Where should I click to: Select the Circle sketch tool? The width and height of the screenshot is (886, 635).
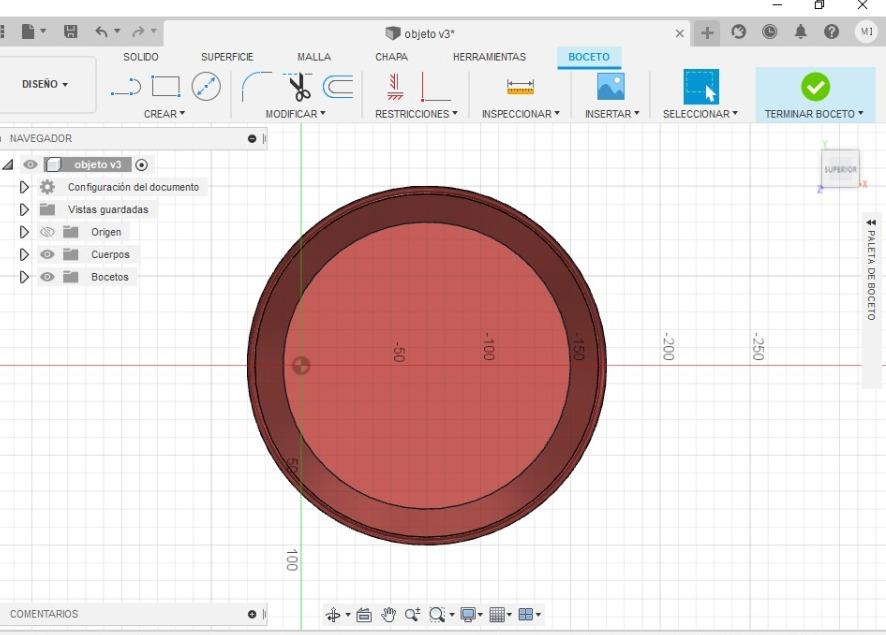(206, 86)
